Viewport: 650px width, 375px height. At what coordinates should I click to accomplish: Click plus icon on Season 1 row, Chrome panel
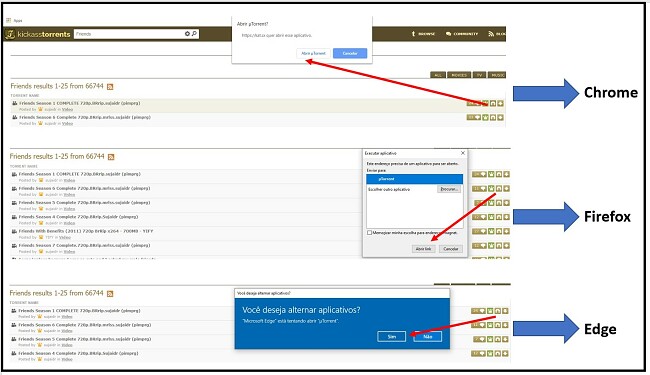(500, 103)
